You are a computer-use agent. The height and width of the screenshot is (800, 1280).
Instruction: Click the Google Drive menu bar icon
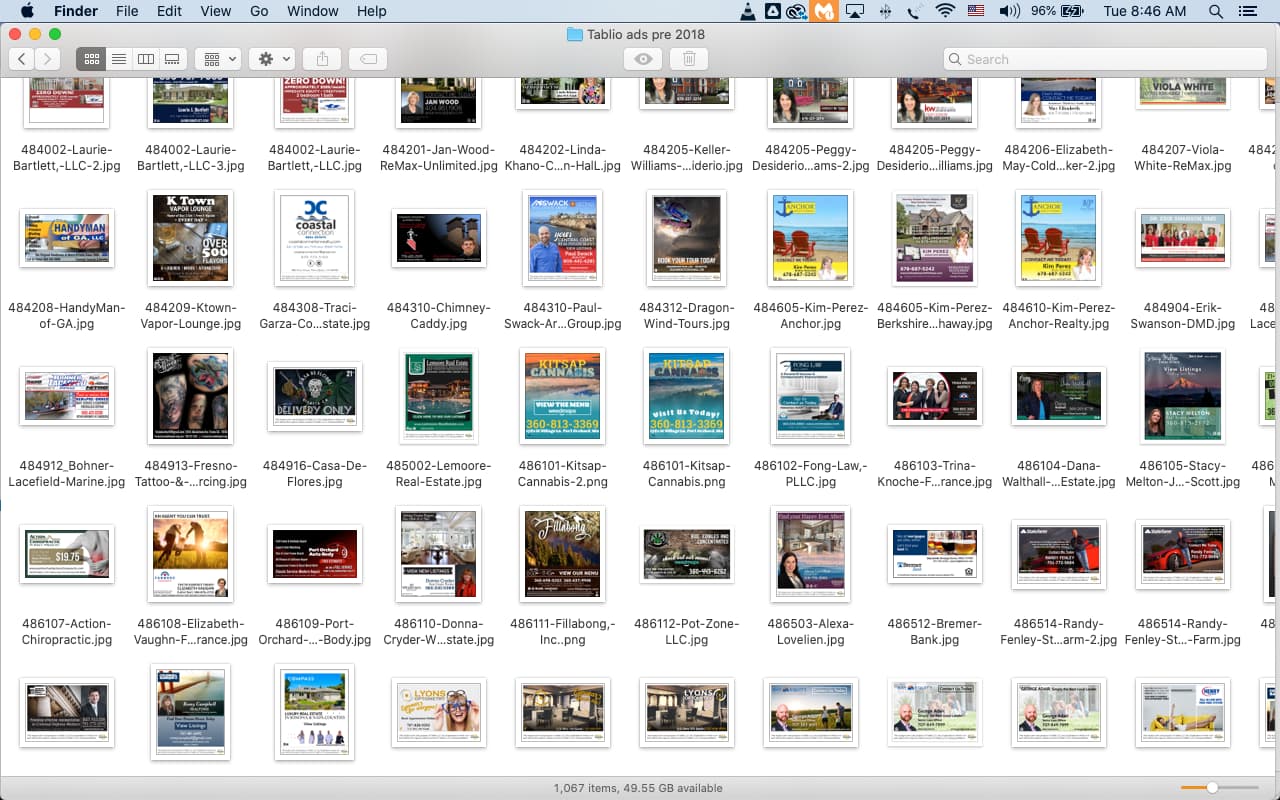[x=773, y=11]
